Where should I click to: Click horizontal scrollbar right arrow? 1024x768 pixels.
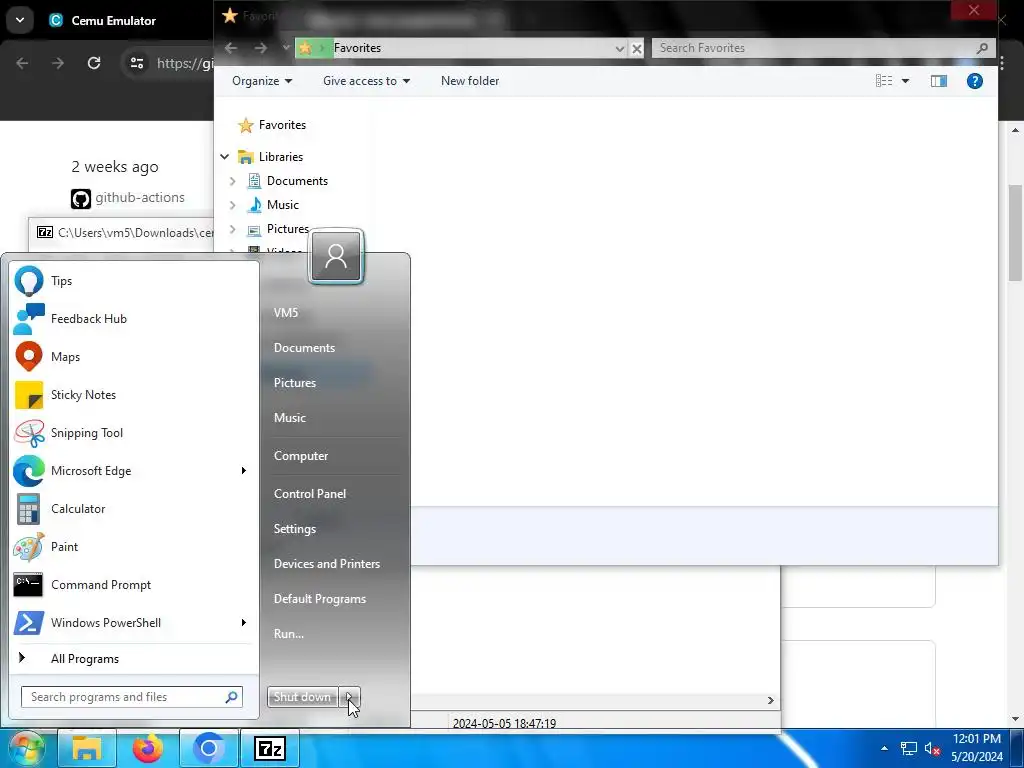pos(771,700)
